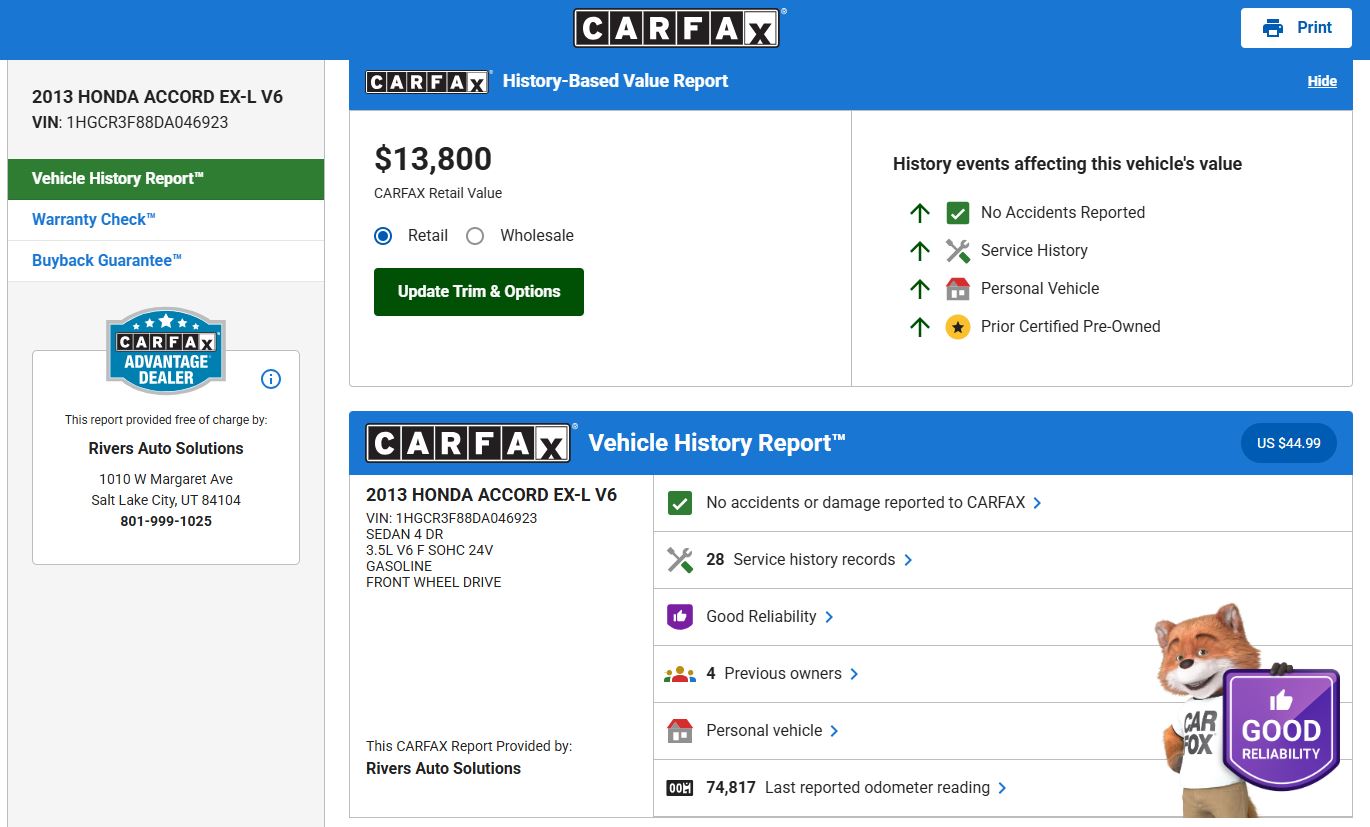Click the house icon beside Personal vehicle row

click(680, 731)
